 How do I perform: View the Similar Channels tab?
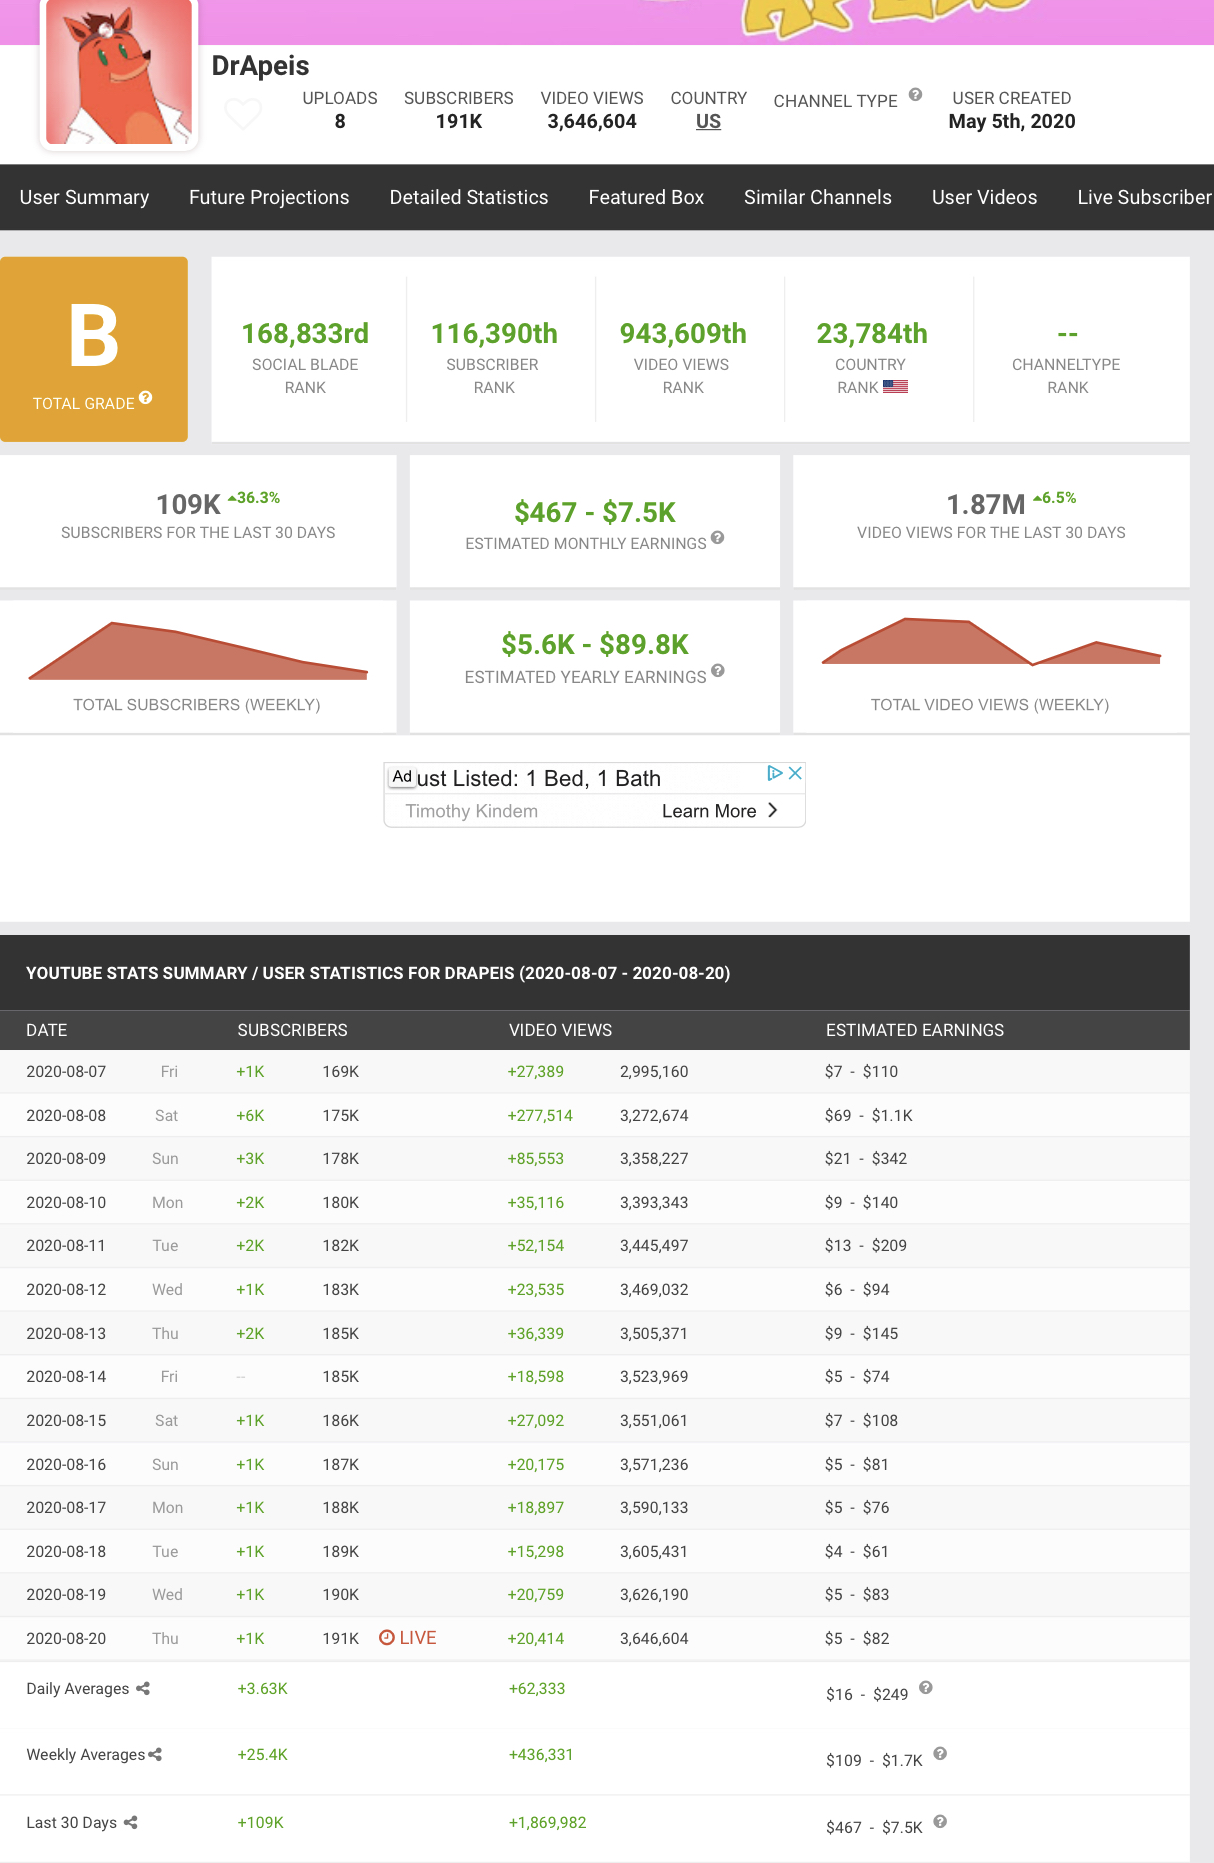coord(818,197)
